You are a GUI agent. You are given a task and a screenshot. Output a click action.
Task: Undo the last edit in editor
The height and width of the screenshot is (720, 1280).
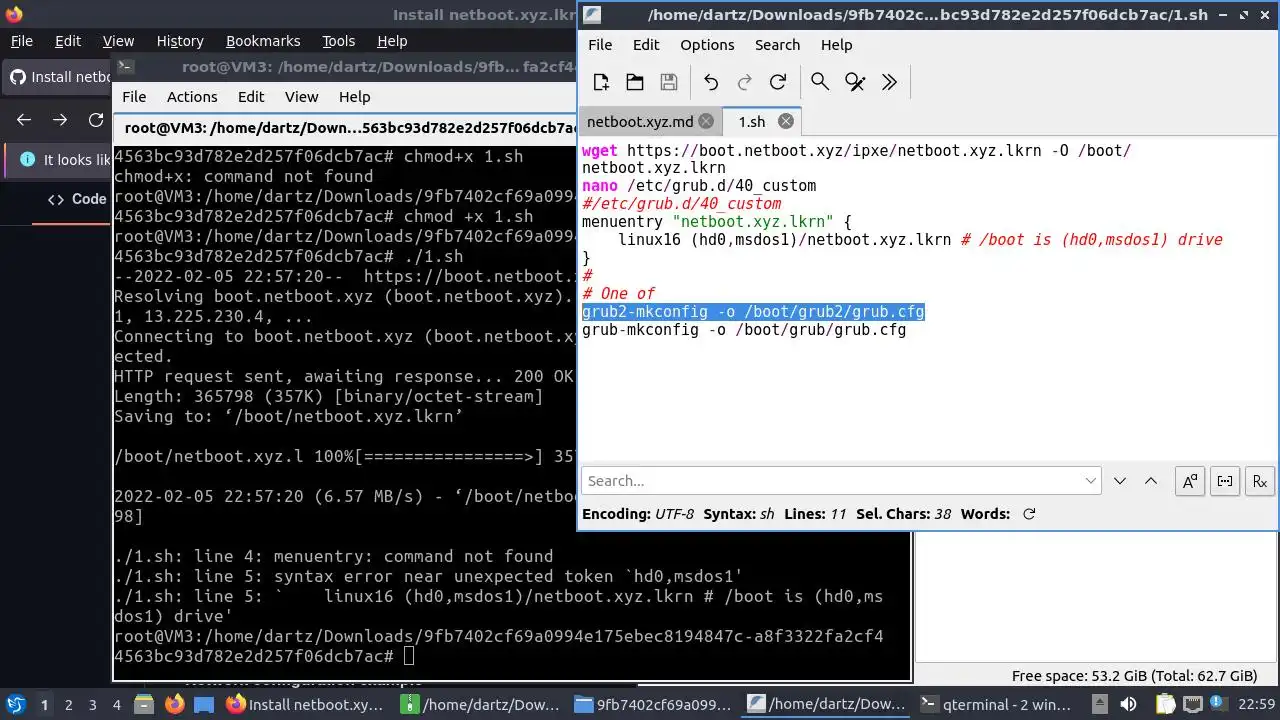pyautogui.click(x=711, y=82)
